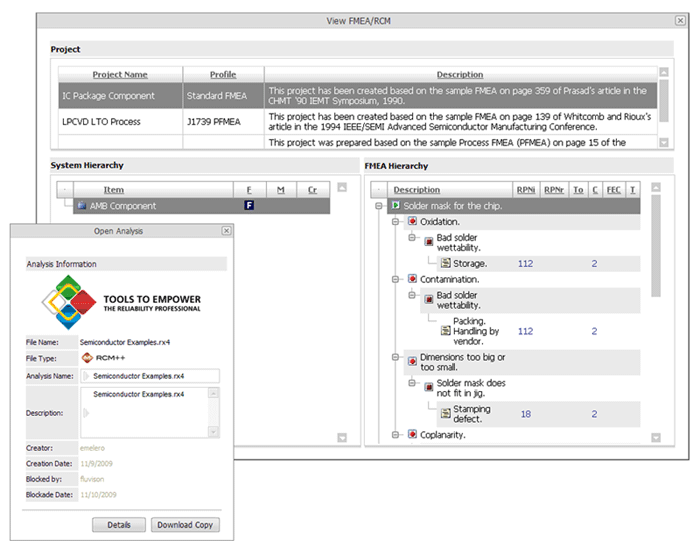Collapse the Dimensions too big or too small node

tap(396, 357)
